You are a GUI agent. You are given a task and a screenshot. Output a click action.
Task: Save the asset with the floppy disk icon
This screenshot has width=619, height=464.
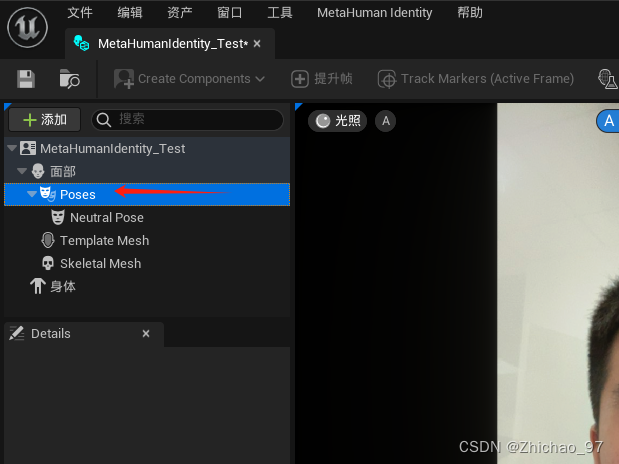[x=26, y=79]
